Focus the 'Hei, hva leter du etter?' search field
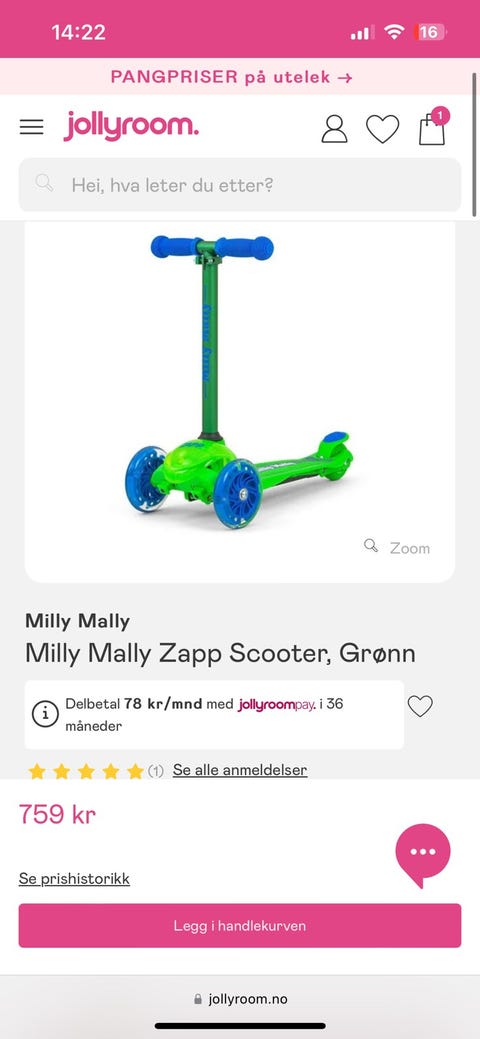The image size is (480, 1039). pyautogui.click(x=239, y=185)
